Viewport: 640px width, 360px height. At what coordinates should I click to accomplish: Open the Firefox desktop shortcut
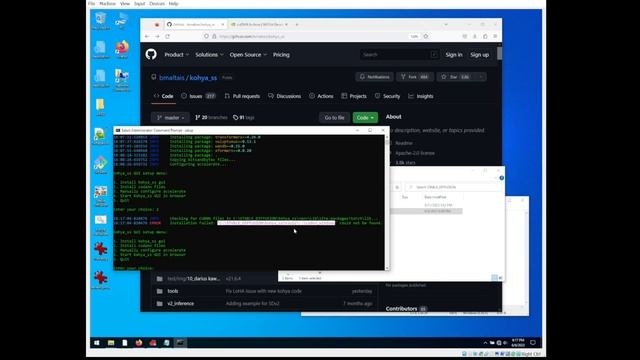[122, 50]
